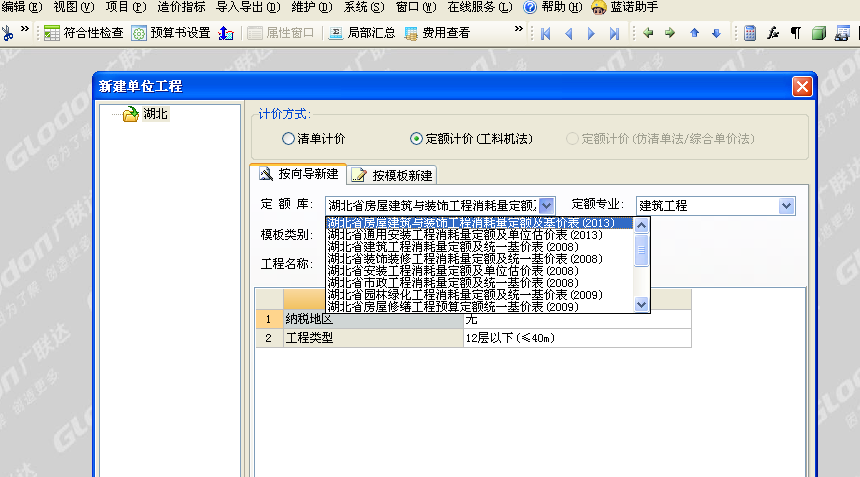
Task: Choose 湖北省房屋建筑与装饰工程消耗量定额及基价表 (2013)
Action: coord(479,223)
